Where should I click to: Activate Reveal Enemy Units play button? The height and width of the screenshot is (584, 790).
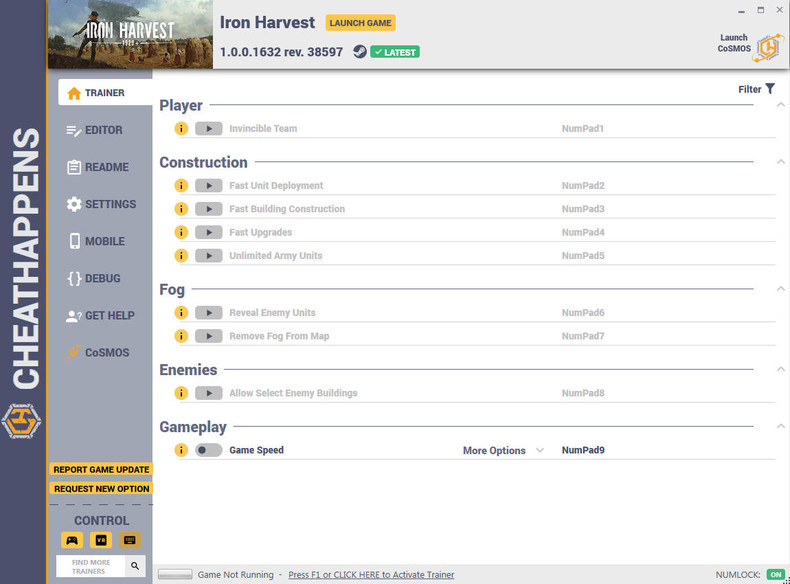pyautogui.click(x=209, y=312)
